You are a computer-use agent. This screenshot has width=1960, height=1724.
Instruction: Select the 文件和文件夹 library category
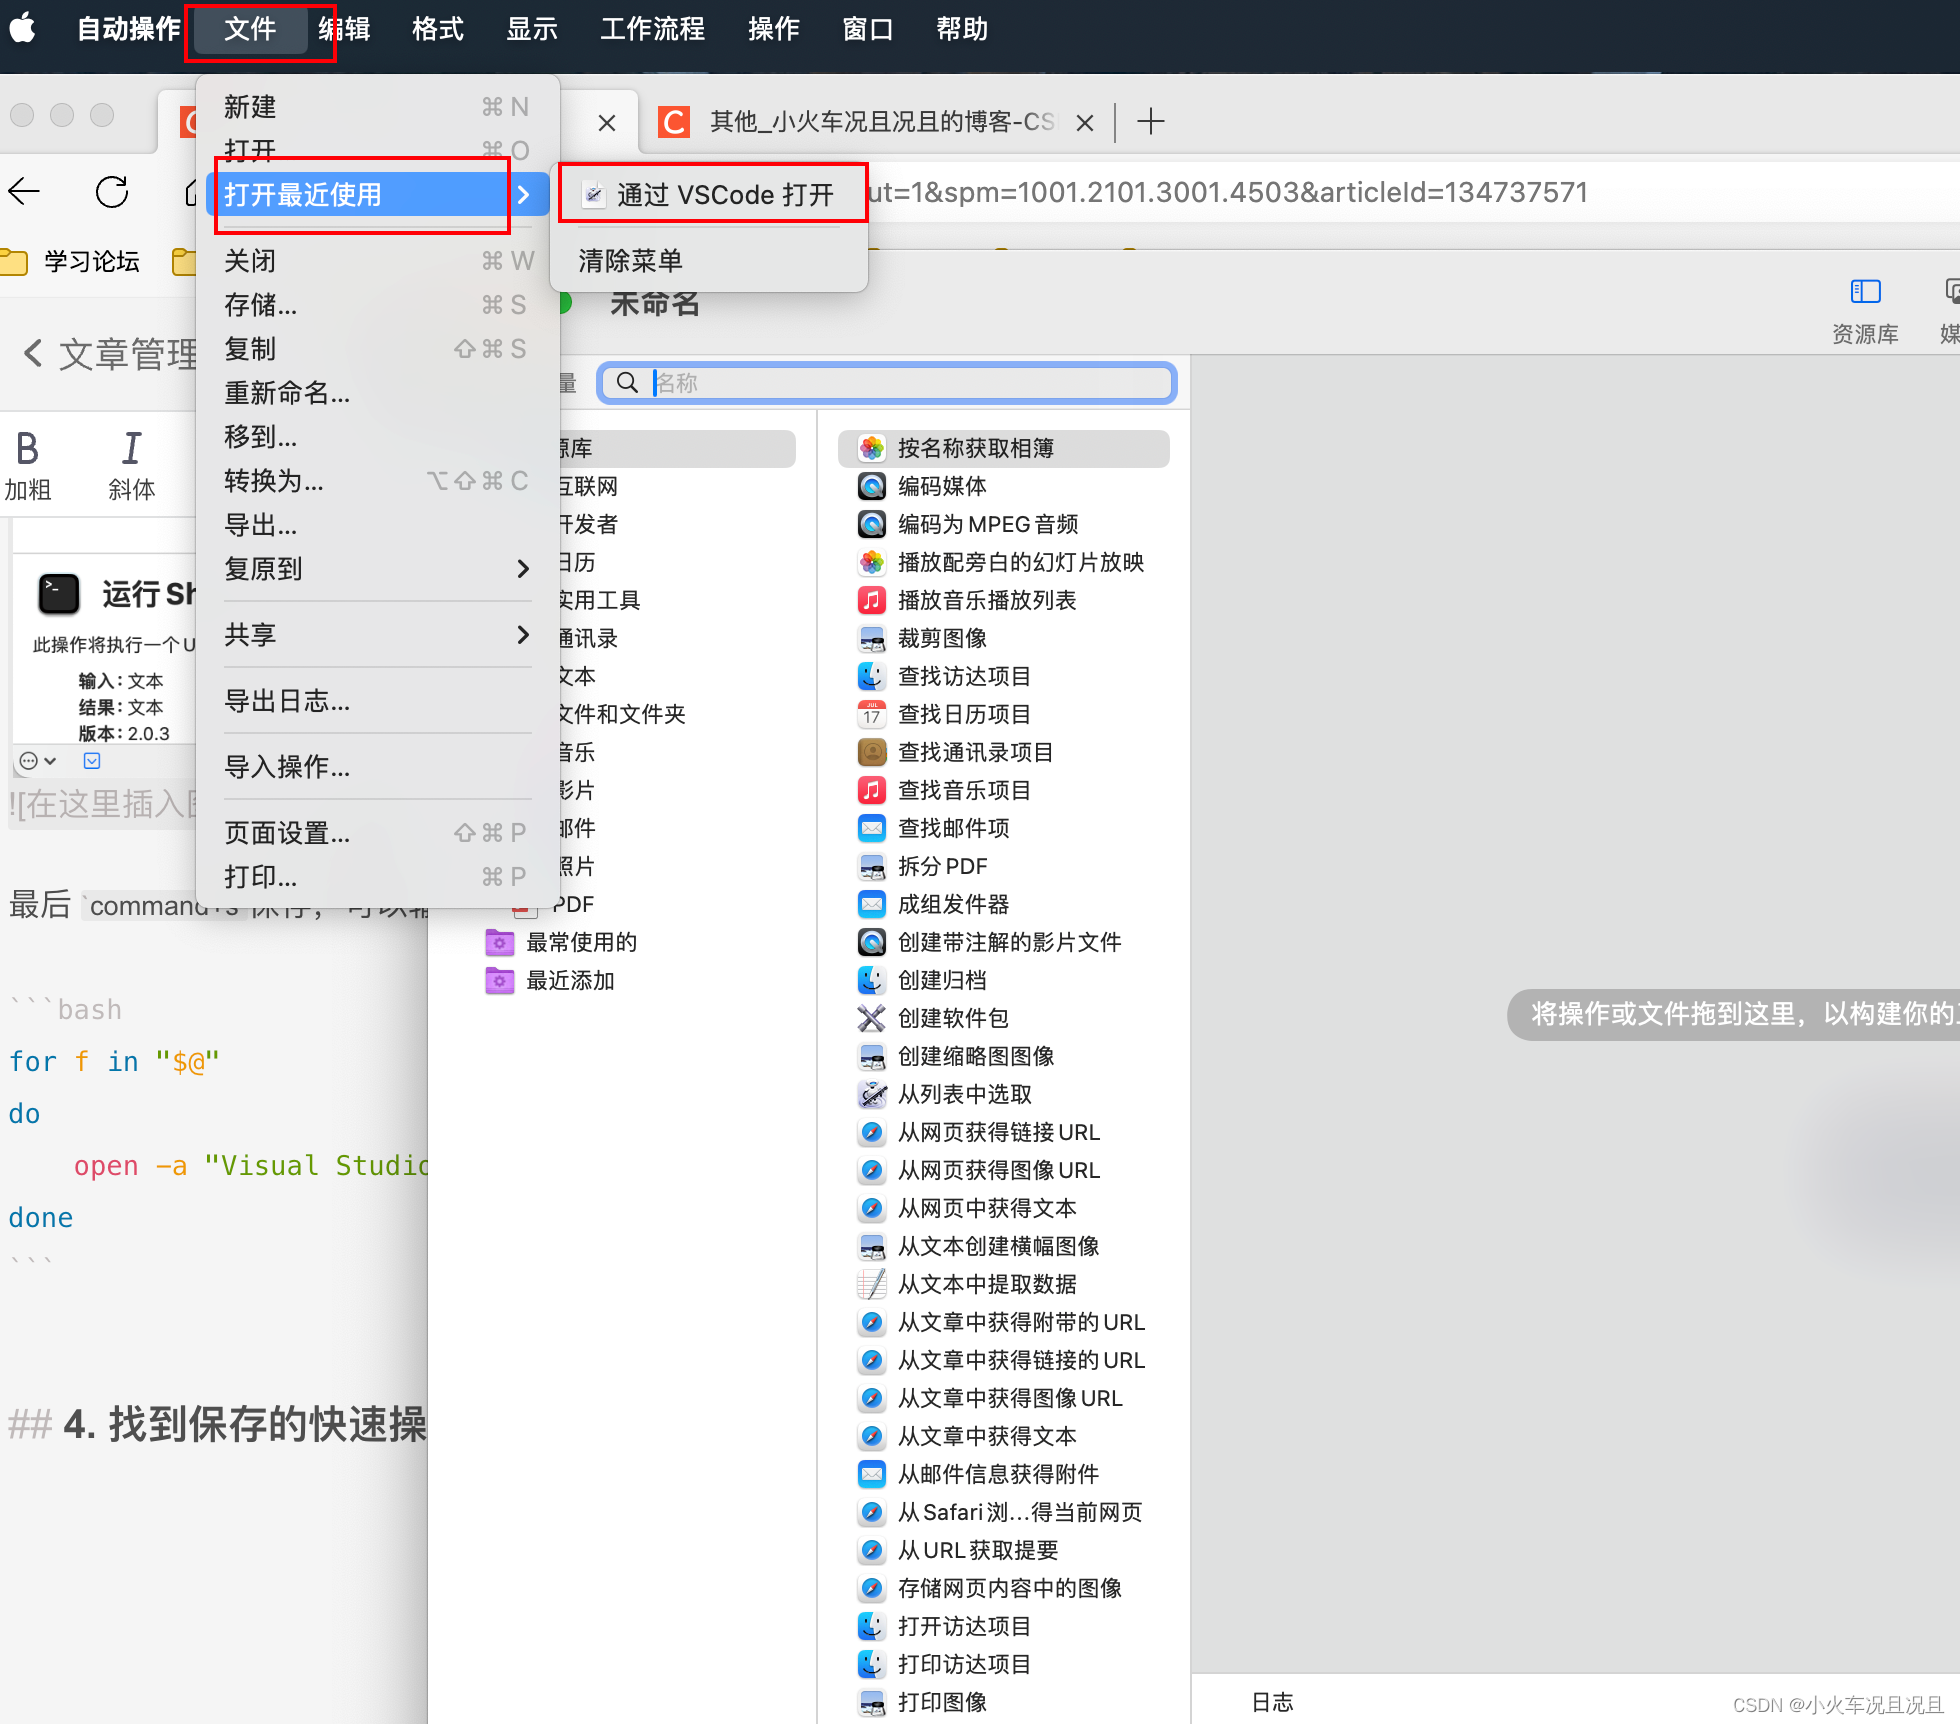(621, 714)
